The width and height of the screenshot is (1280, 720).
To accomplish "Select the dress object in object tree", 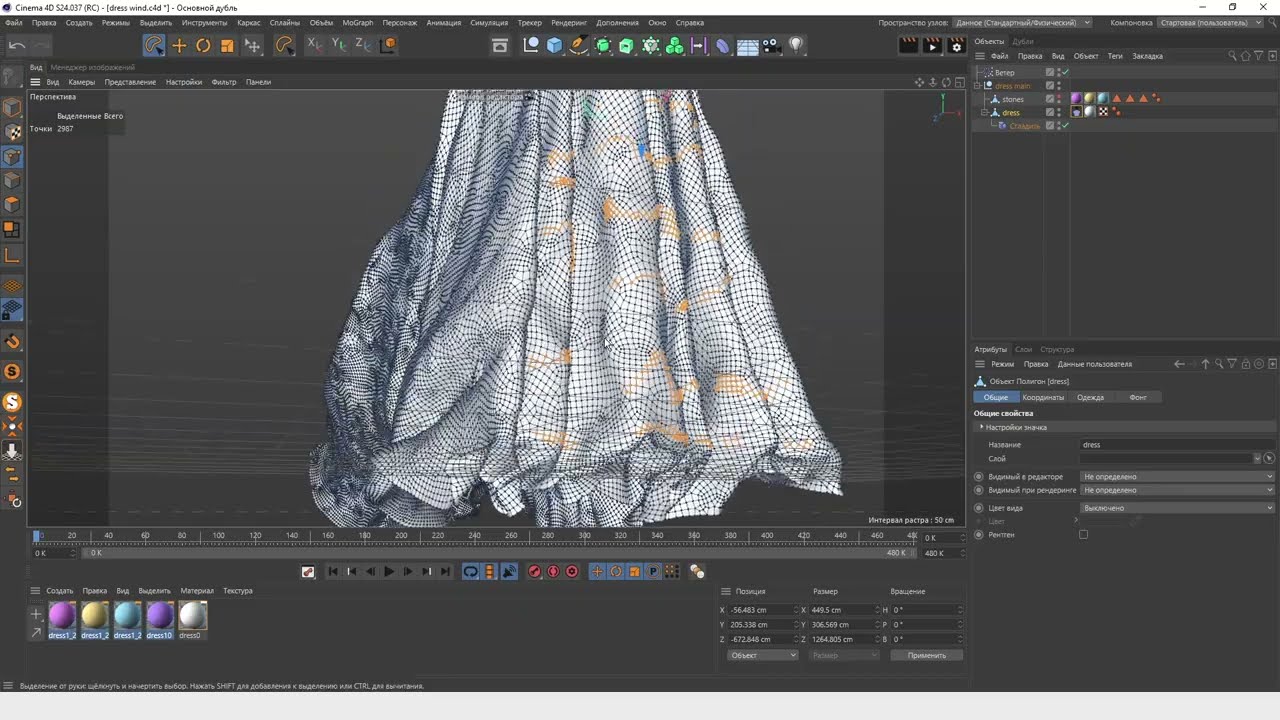I will [1011, 113].
